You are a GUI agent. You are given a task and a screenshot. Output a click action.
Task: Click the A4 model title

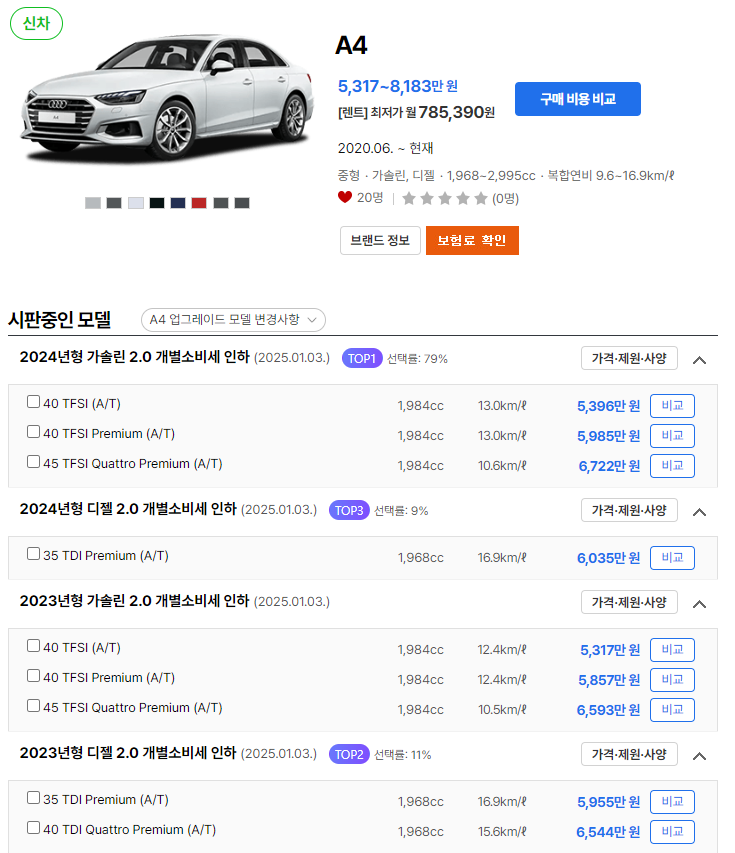coord(351,45)
